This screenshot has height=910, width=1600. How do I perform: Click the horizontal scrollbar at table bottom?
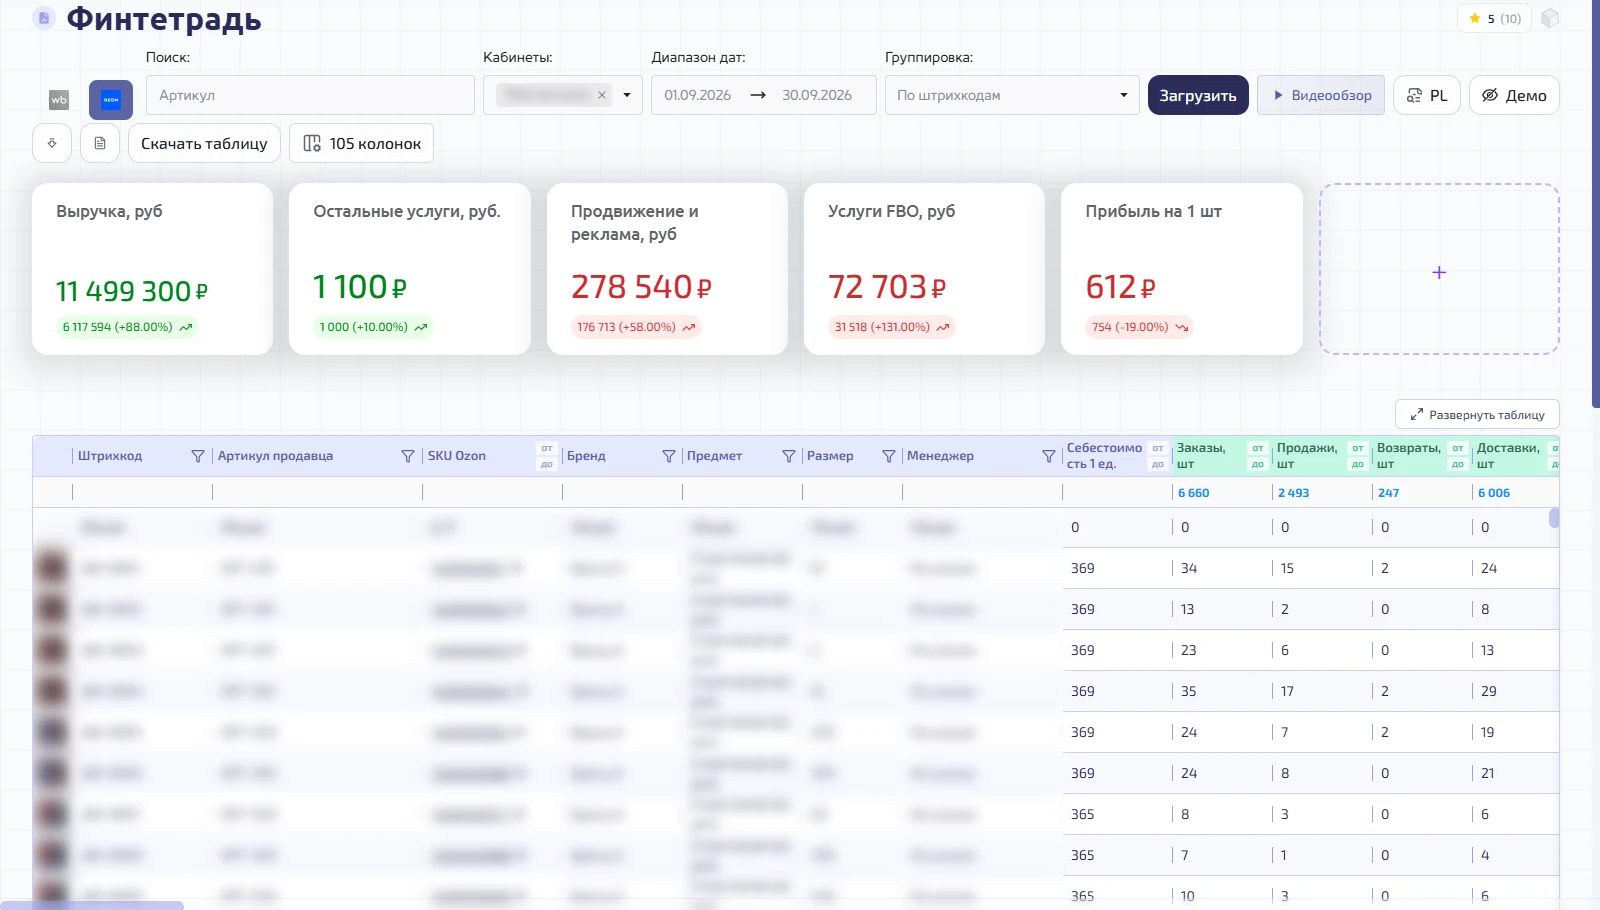pos(92,905)
